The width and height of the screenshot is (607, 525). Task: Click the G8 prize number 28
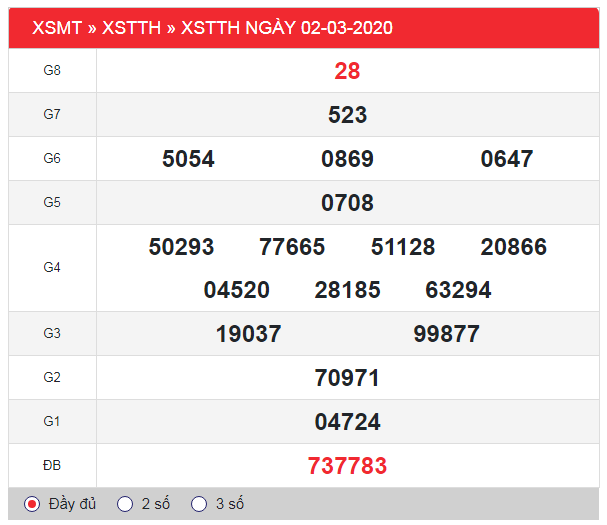click(x=347, y=71)
